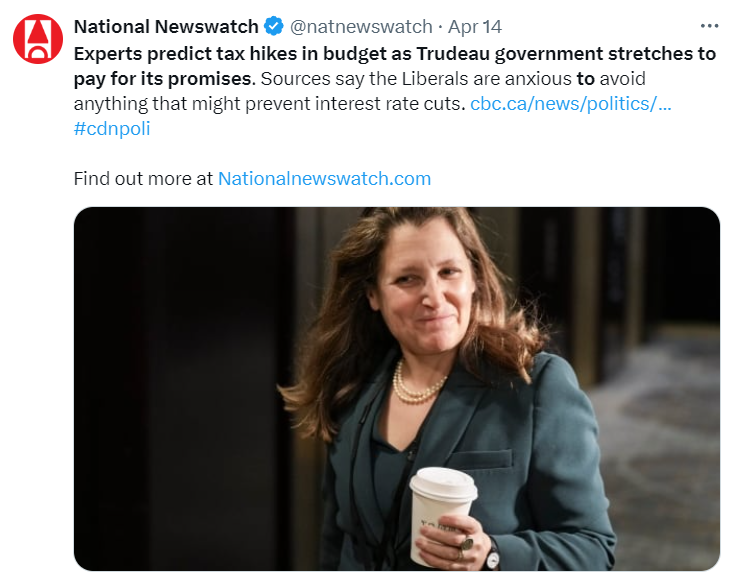Follow the cbc.ca/news/politics link

pos(570,104)
